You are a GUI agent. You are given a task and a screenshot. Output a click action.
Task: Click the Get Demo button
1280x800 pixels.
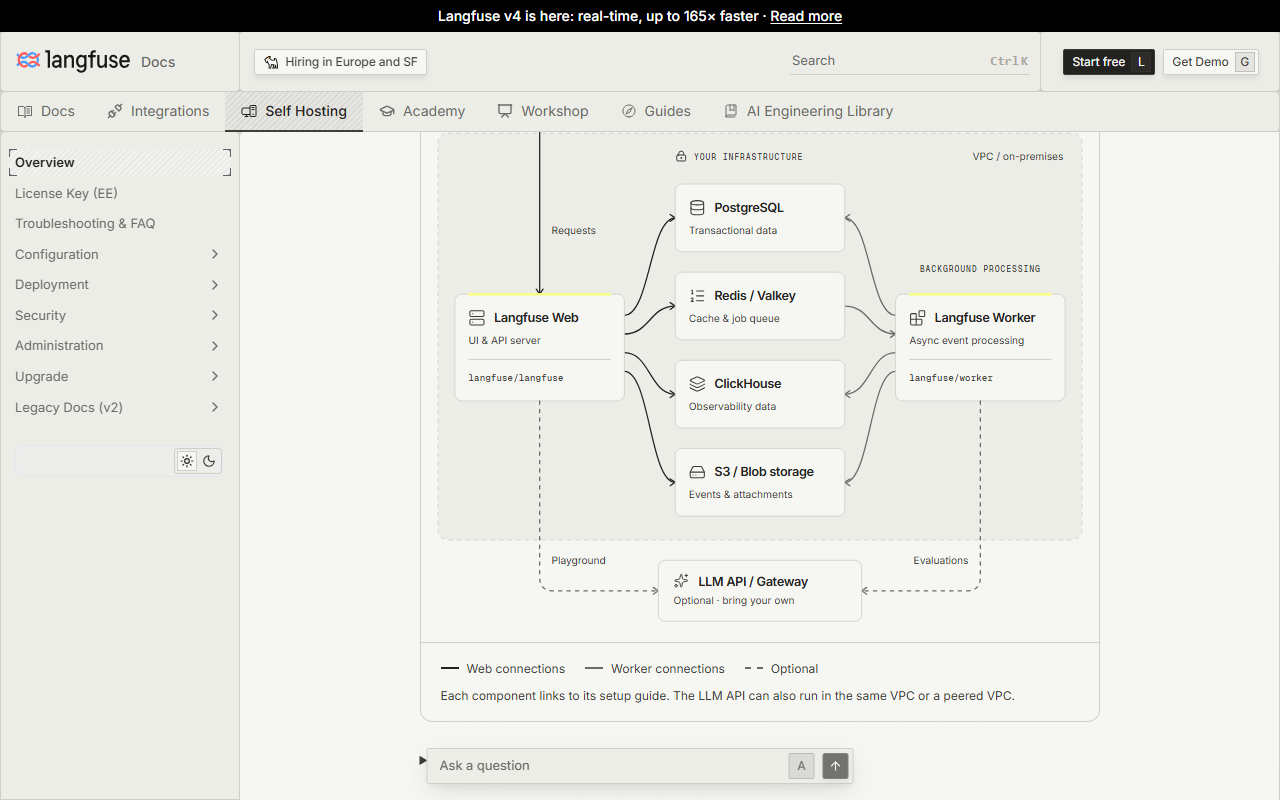click(1210, 62)
